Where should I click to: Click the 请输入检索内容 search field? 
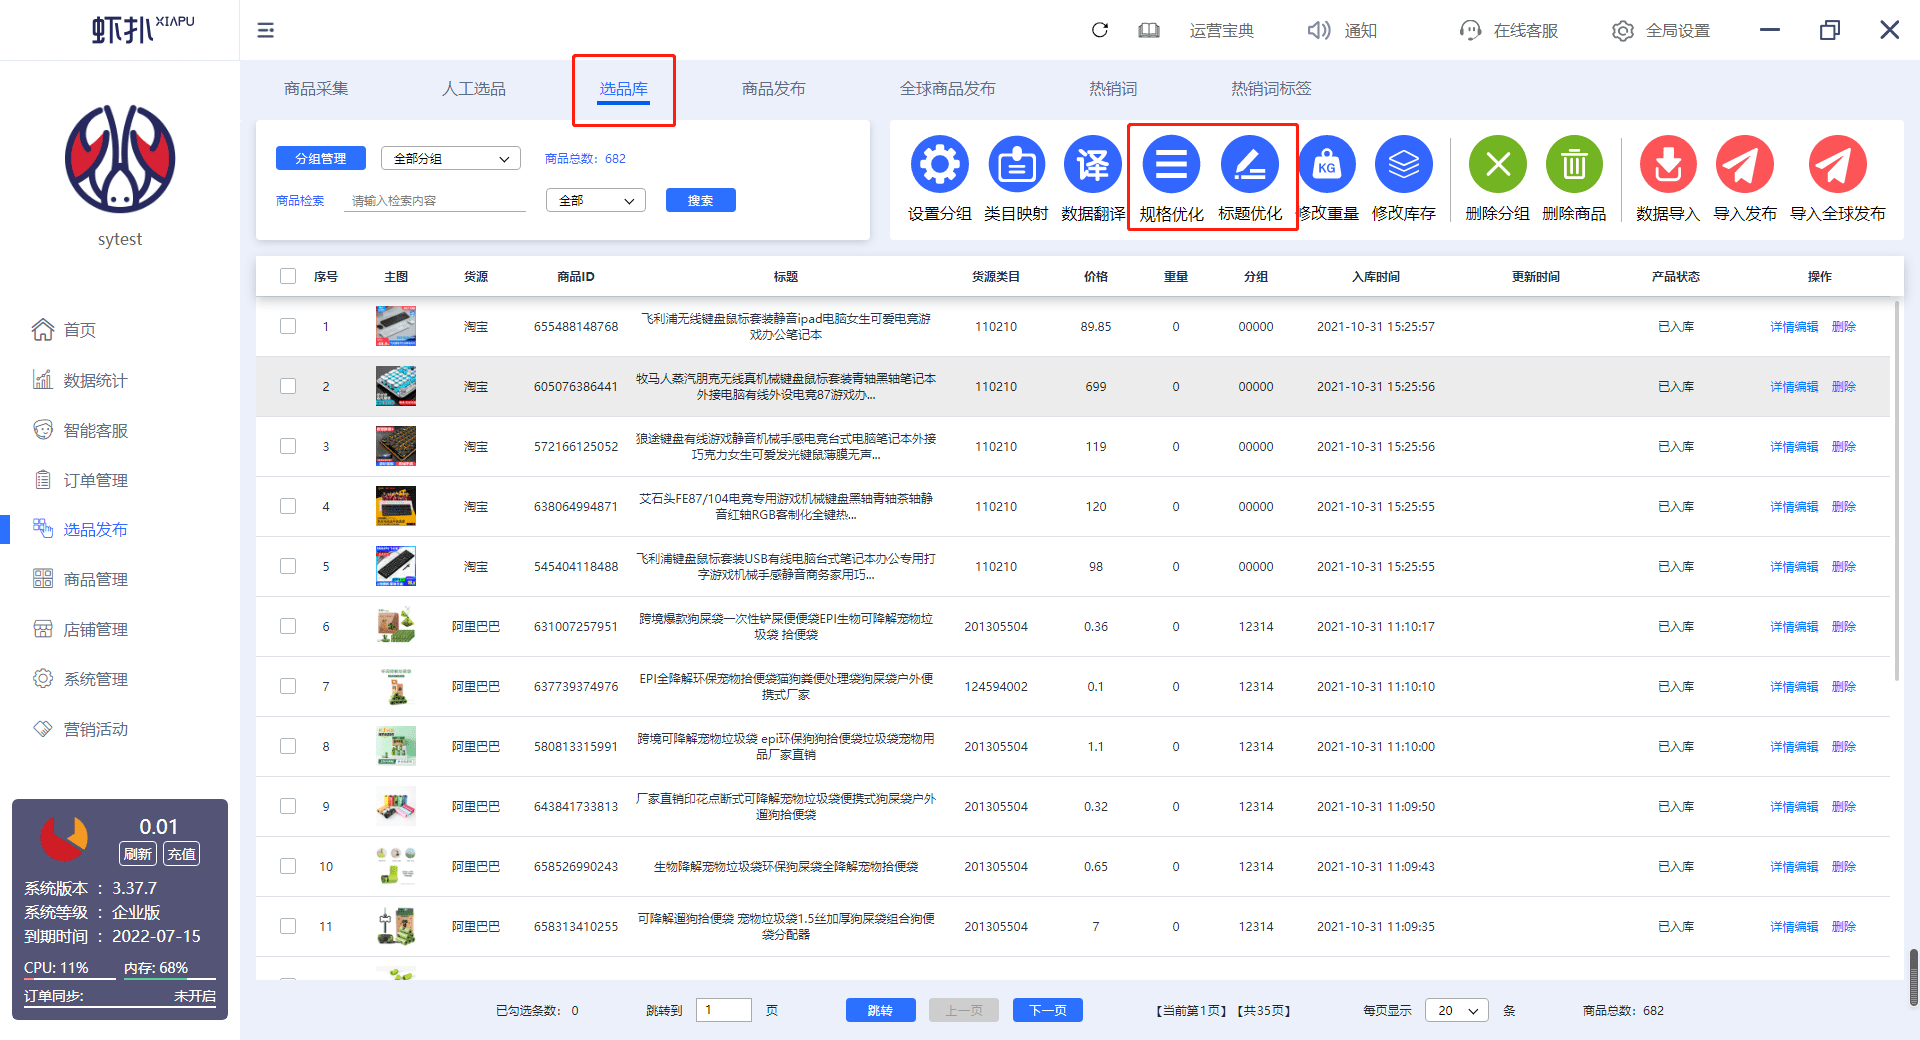[x=435, y=200]
